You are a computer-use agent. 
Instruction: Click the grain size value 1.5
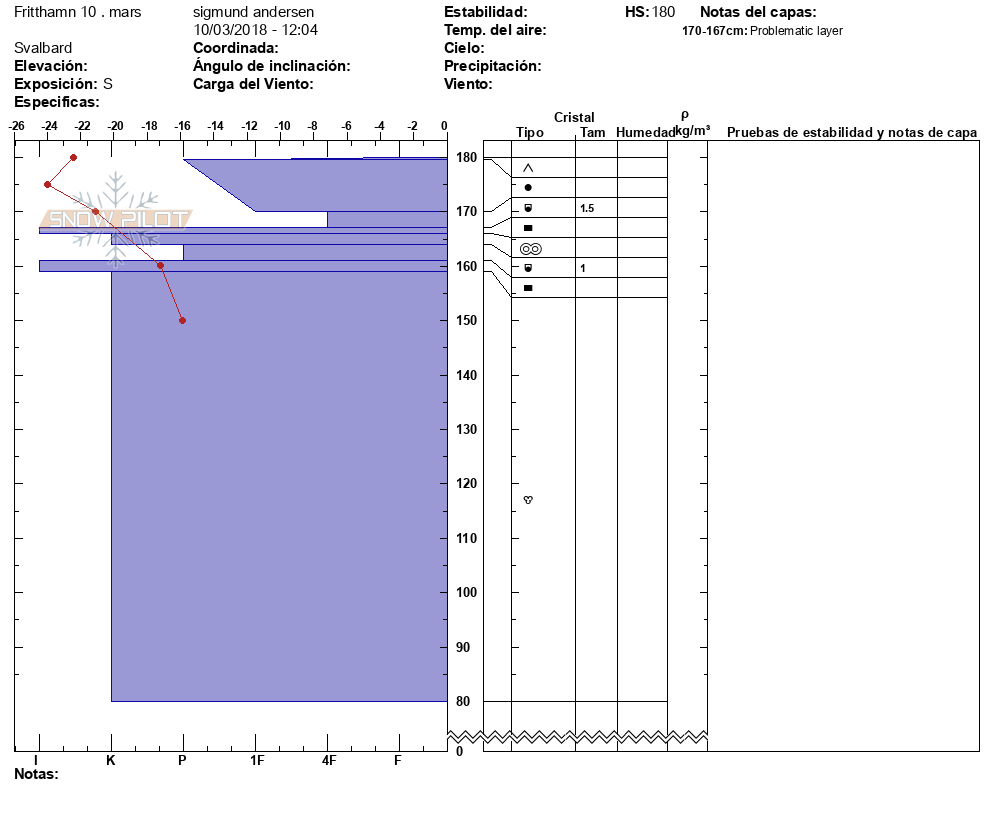pos(586,208)
